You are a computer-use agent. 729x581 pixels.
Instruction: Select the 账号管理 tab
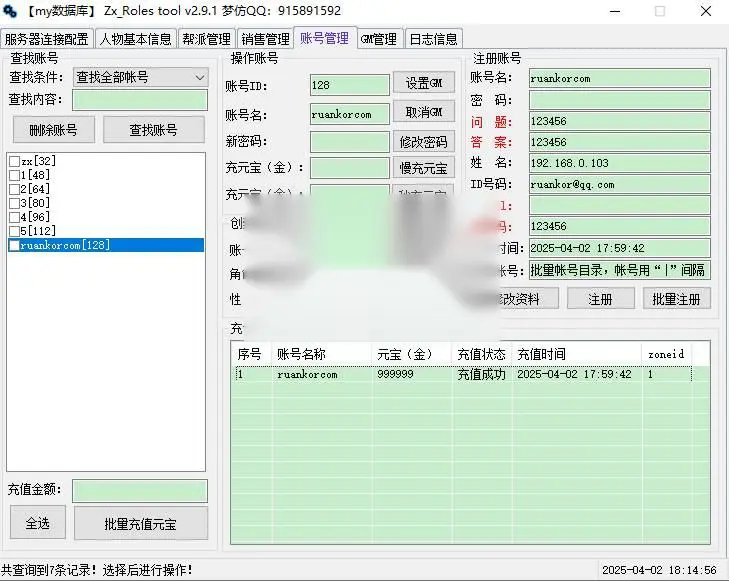coord(325,38)
